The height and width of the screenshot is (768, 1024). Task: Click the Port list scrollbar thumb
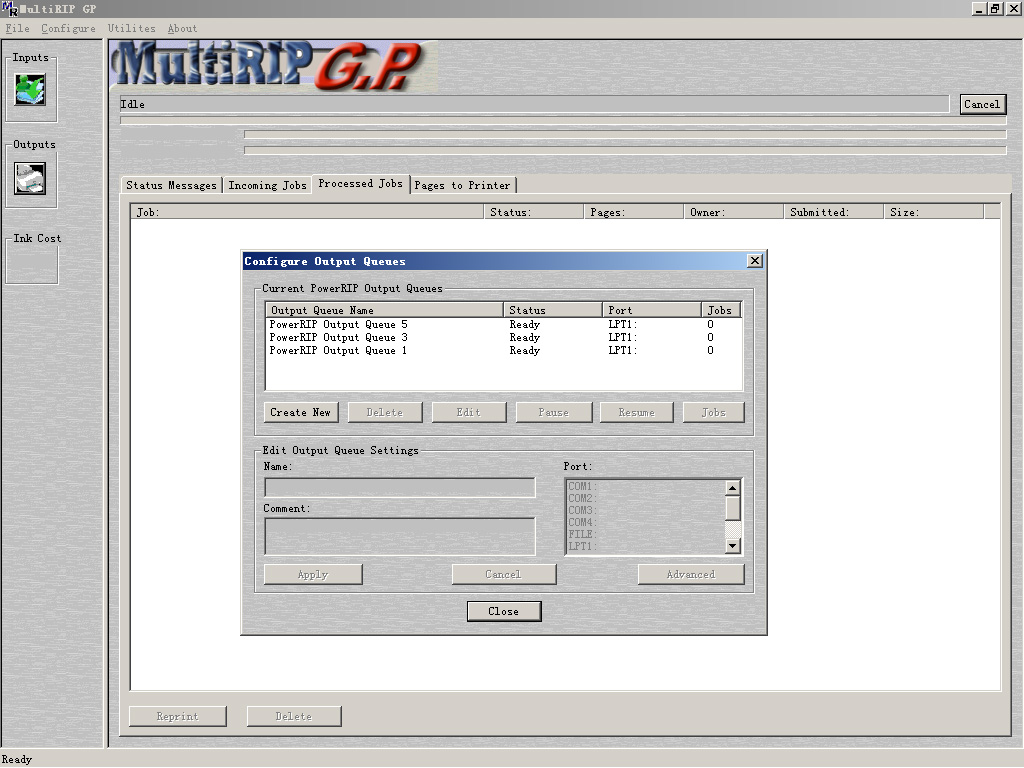[733, 508]
